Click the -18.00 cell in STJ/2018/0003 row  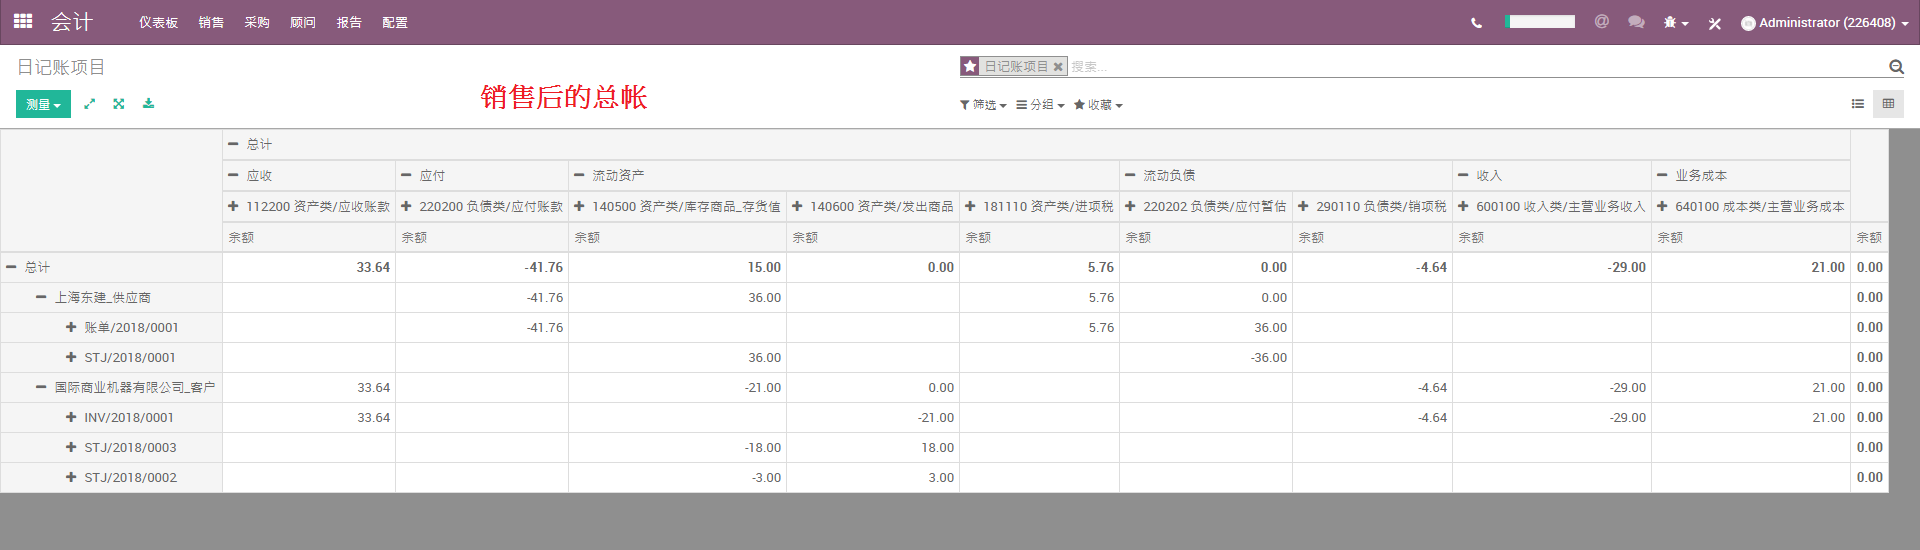point(677,447)
